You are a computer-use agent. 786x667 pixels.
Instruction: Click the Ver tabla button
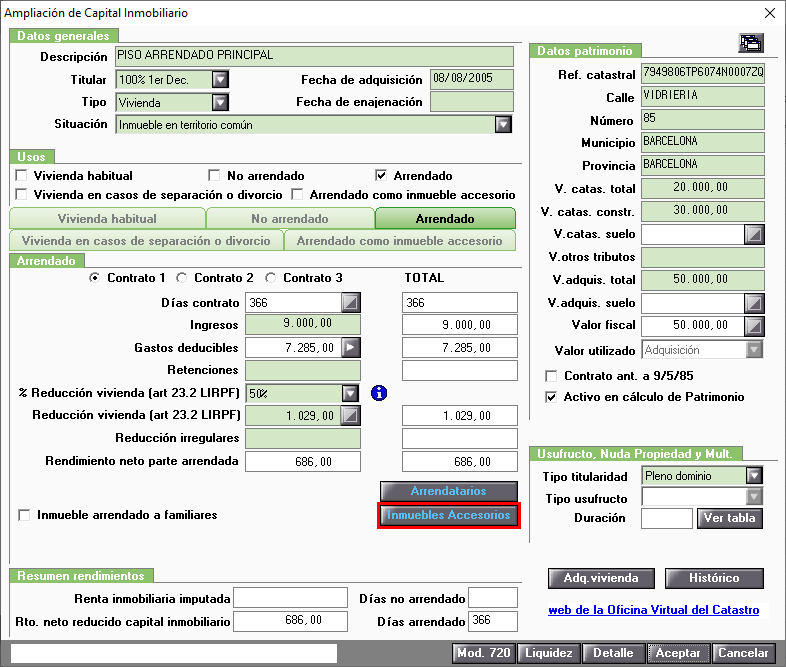(730, 518)
